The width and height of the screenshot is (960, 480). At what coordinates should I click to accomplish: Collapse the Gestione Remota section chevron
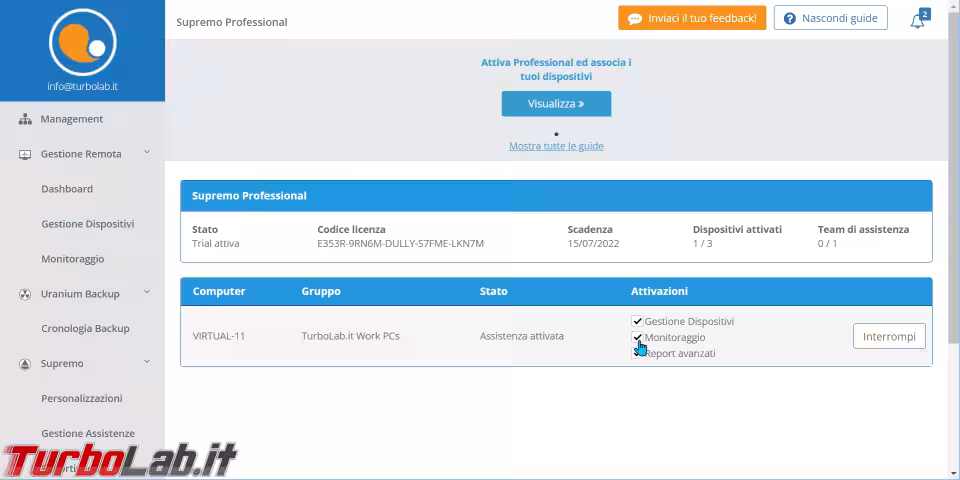click(x=147, y=153)
